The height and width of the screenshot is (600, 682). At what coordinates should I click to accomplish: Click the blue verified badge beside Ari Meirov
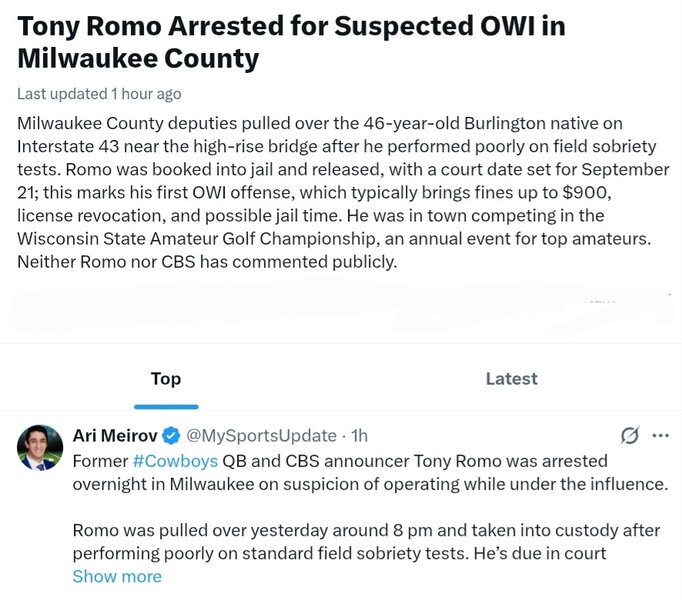click(x=171, y=436)
